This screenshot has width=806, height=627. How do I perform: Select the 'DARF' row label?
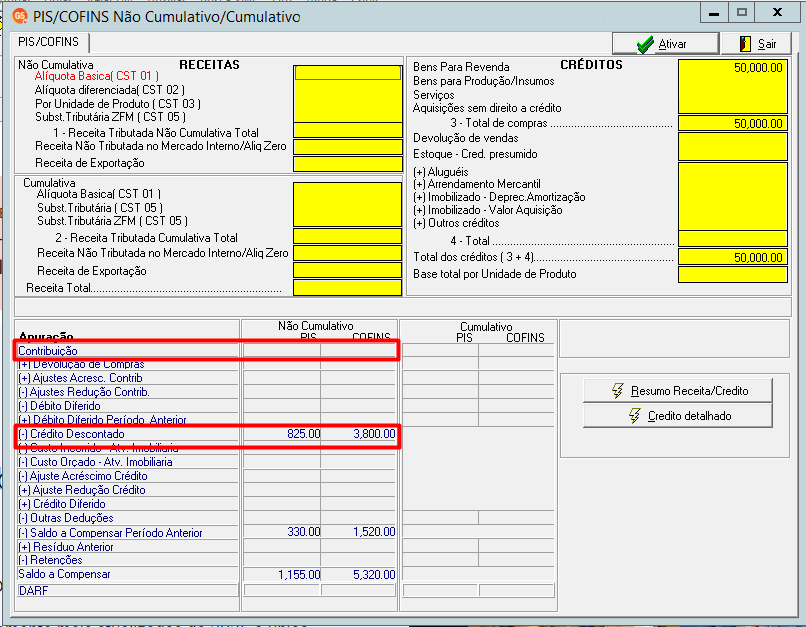tap(33, 591)
